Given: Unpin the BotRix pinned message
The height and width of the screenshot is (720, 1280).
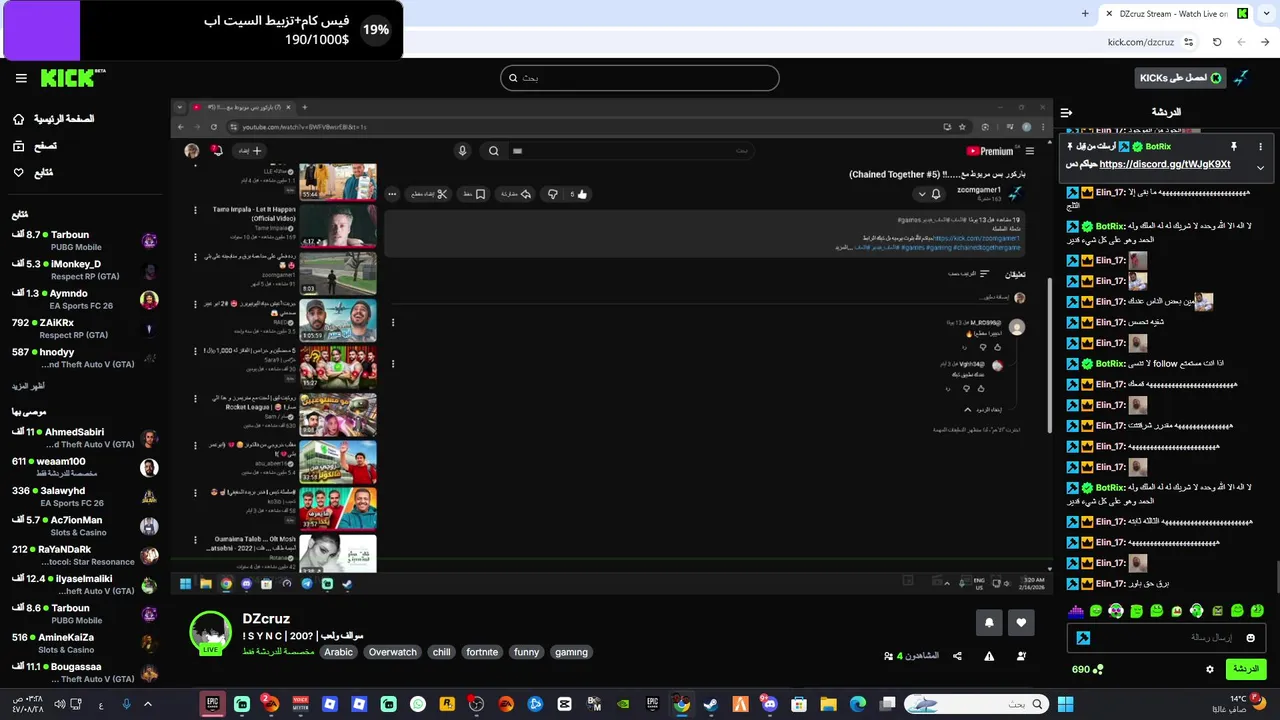Looking at the screenshot, I should coord(1234,147).
